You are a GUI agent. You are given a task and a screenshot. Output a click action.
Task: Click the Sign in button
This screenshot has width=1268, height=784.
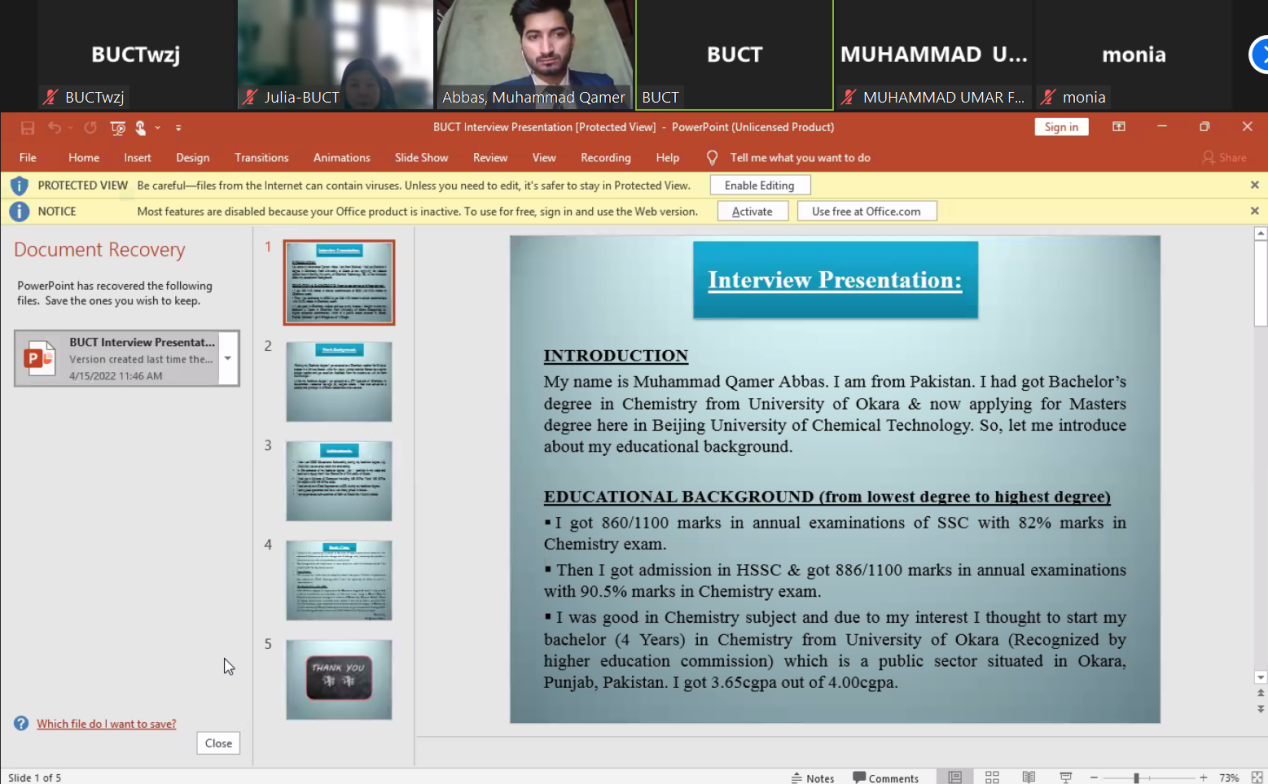[1061, 127]
